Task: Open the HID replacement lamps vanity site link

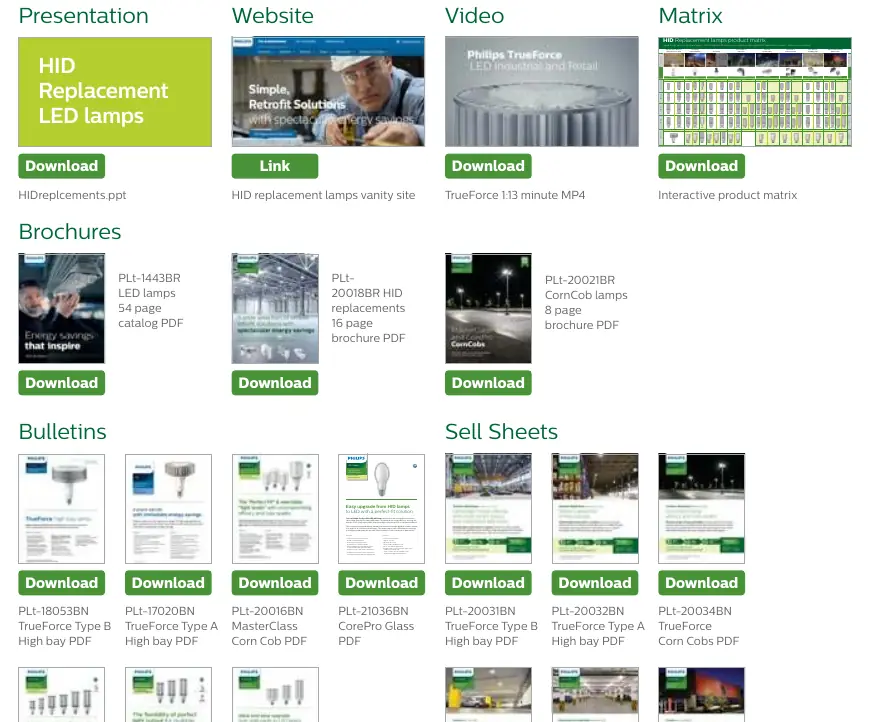Action: tap(275, 166)
